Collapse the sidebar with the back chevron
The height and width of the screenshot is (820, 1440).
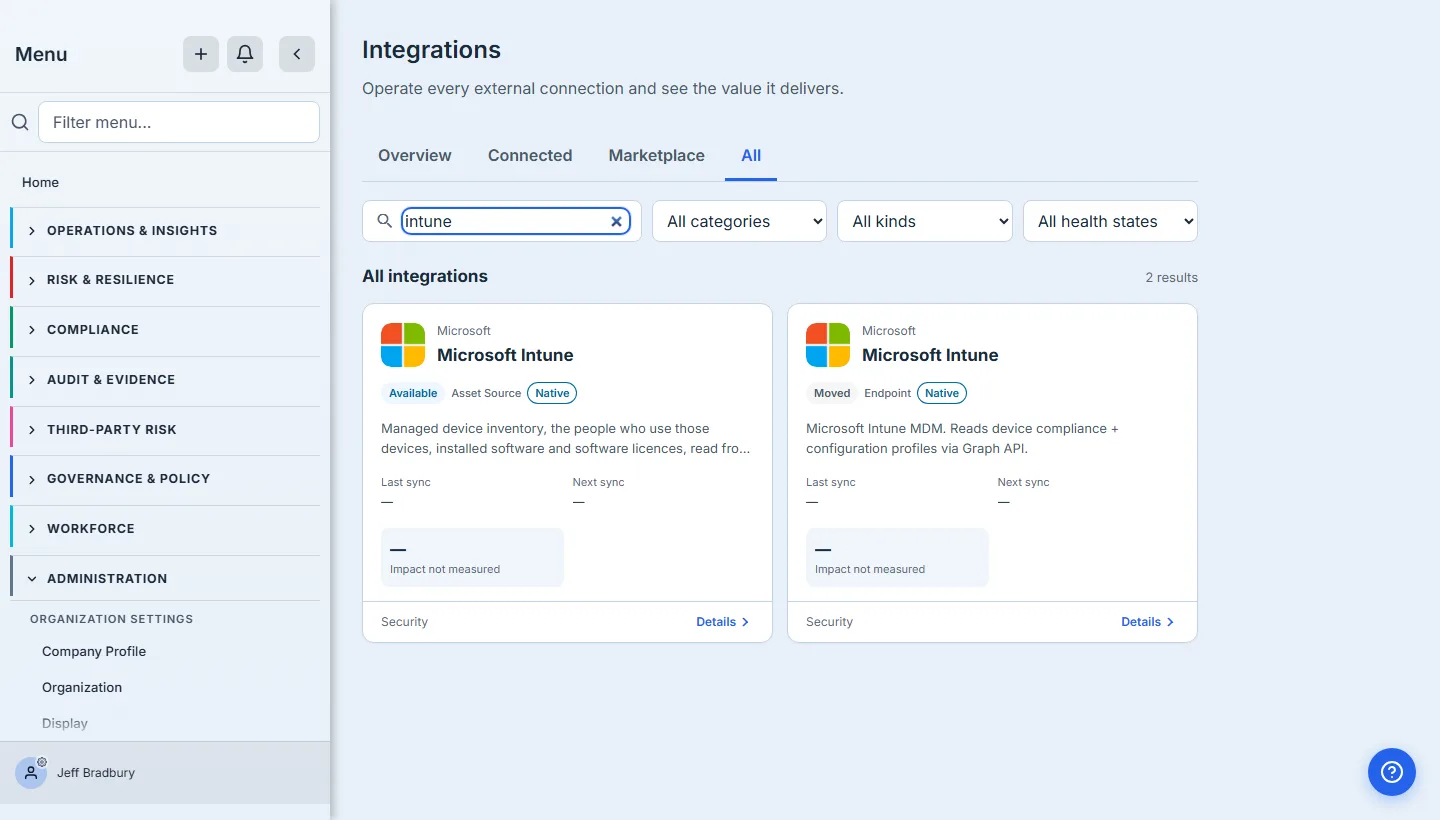click(297, 54)
